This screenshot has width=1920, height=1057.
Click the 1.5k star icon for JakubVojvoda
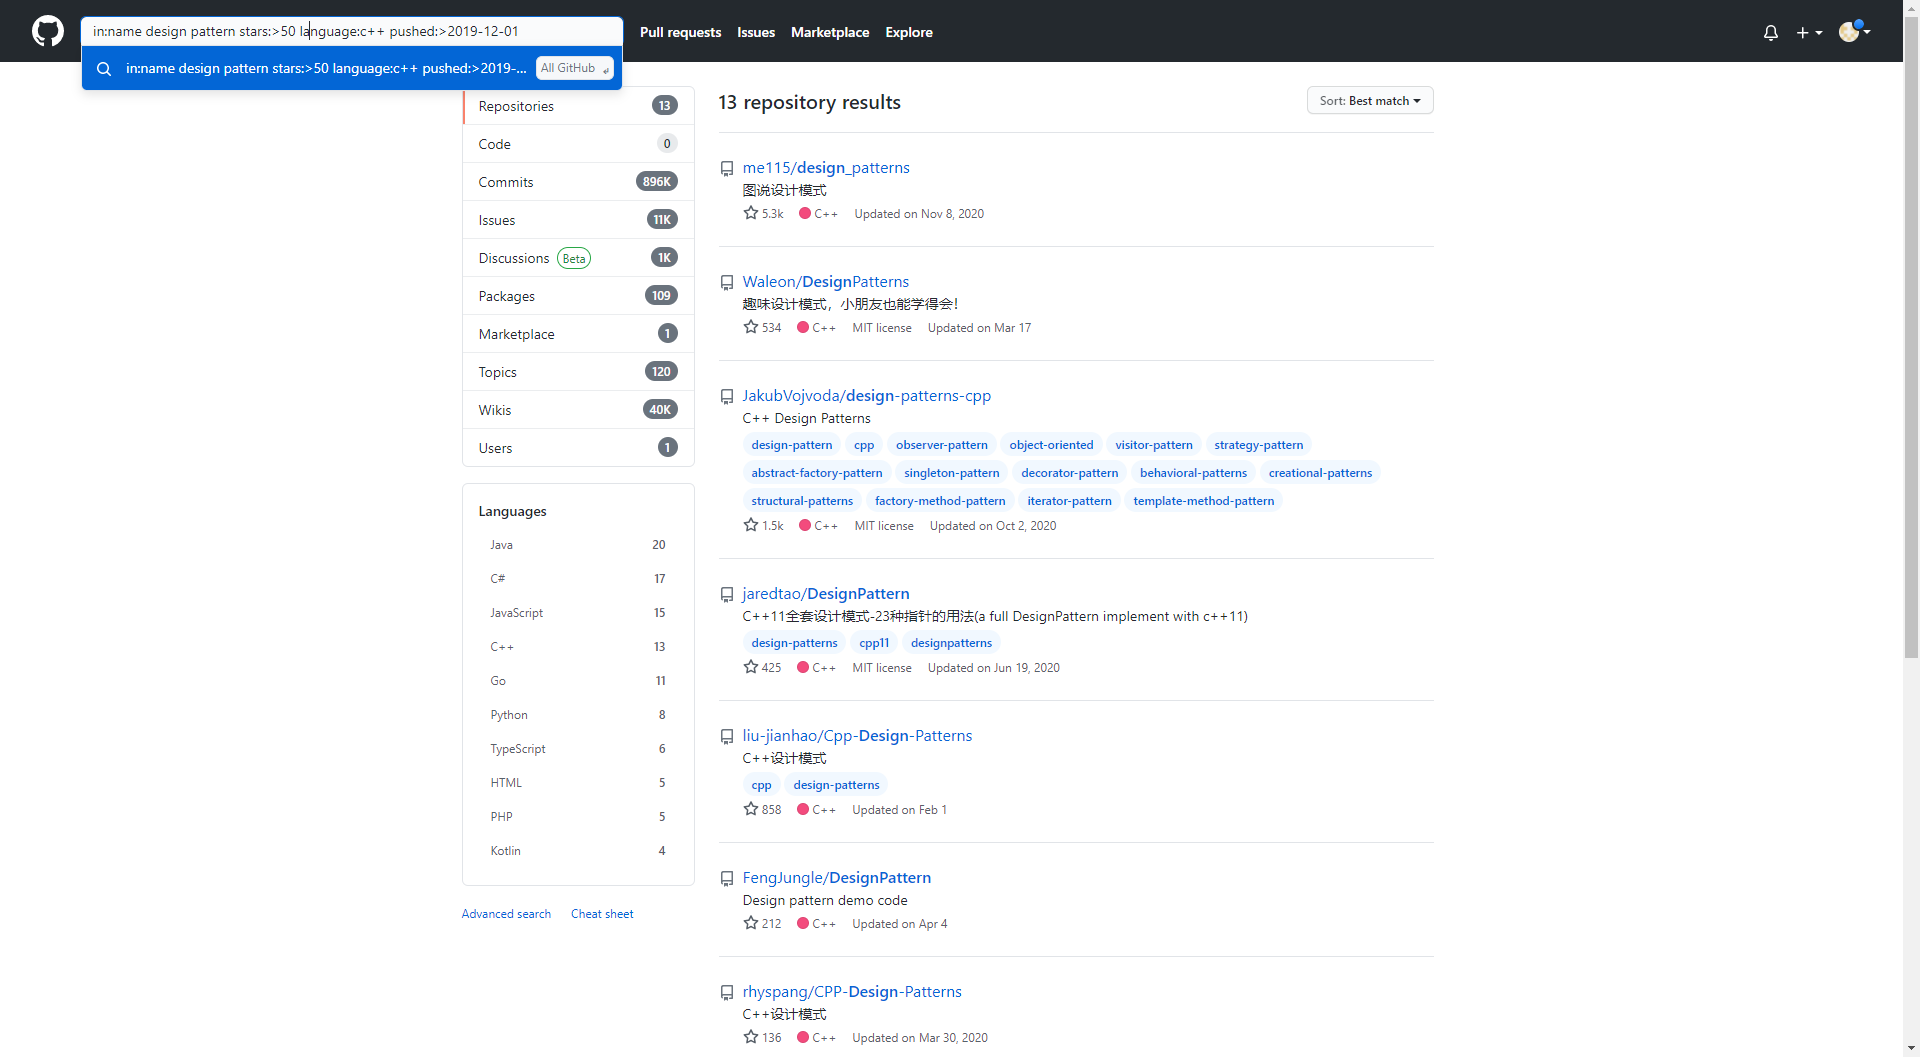point(751,525)
